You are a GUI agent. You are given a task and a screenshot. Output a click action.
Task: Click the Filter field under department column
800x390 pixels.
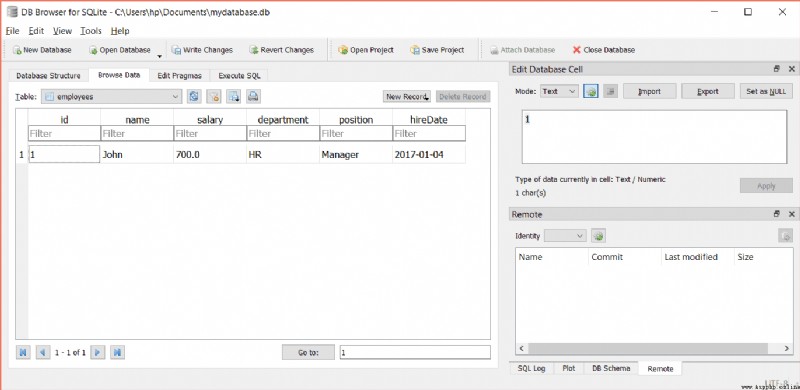(x=283, y=134)
